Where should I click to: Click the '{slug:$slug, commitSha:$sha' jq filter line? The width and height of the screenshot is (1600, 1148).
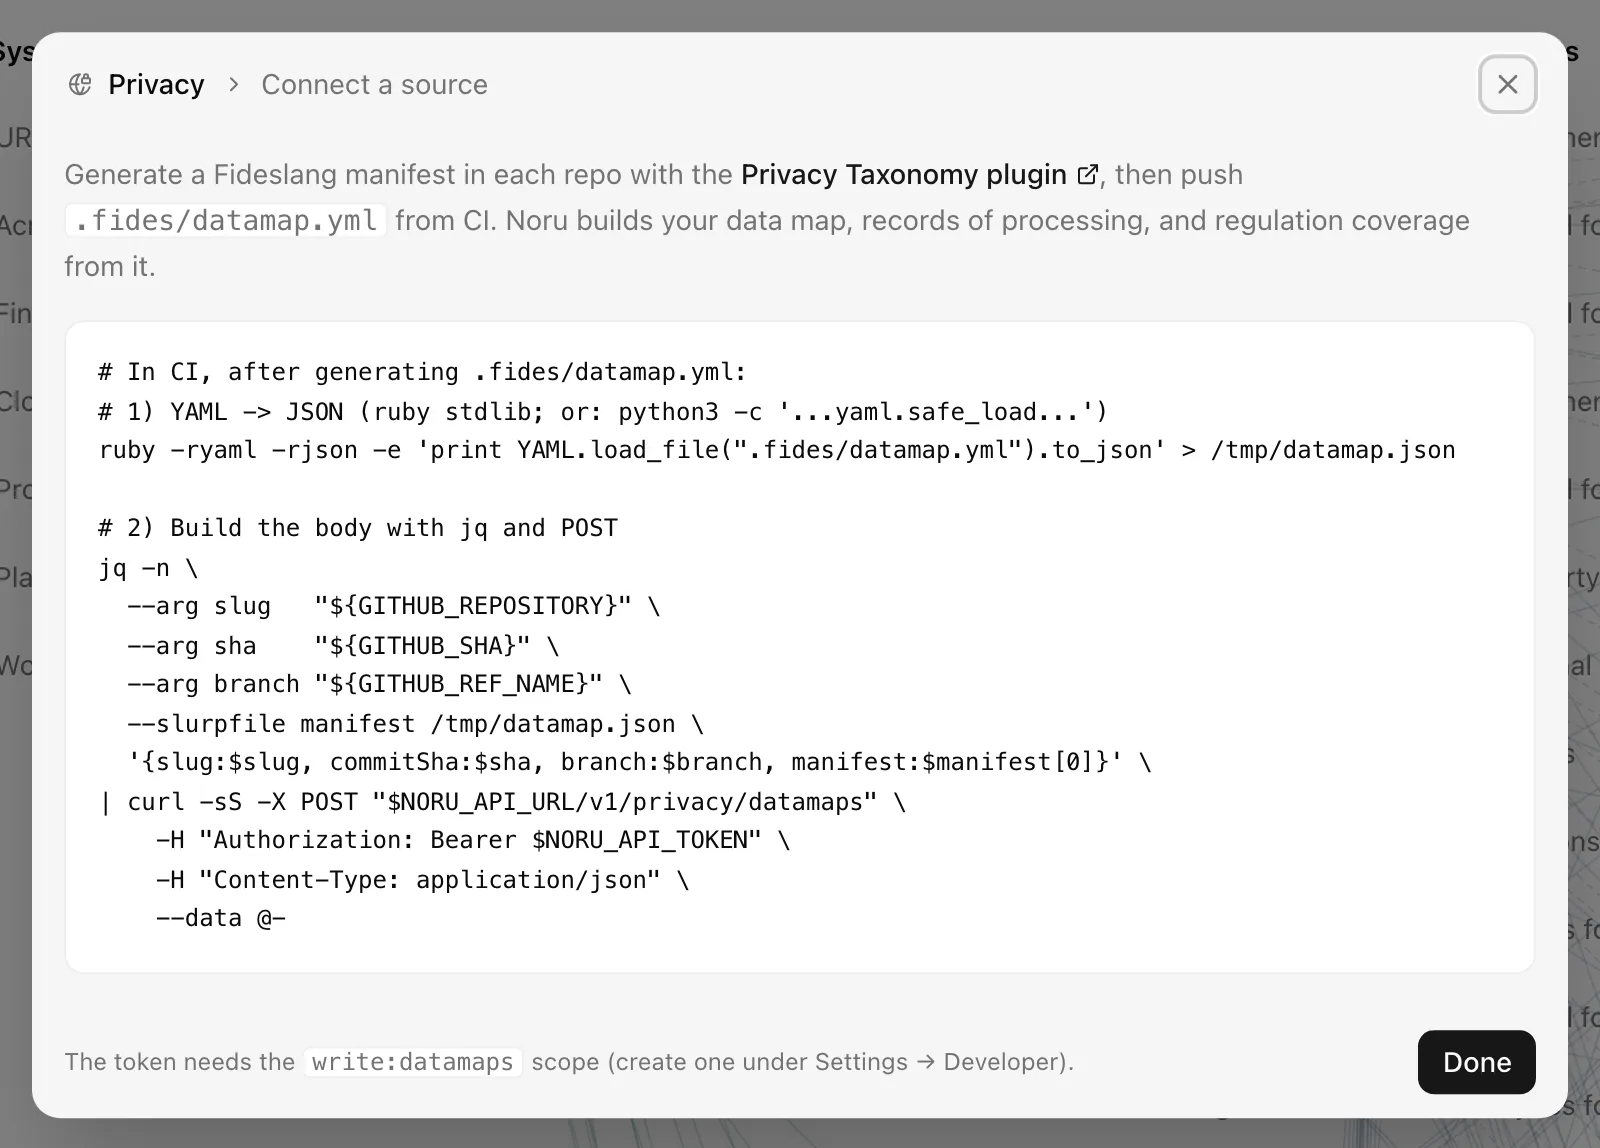tap(639, 762)
